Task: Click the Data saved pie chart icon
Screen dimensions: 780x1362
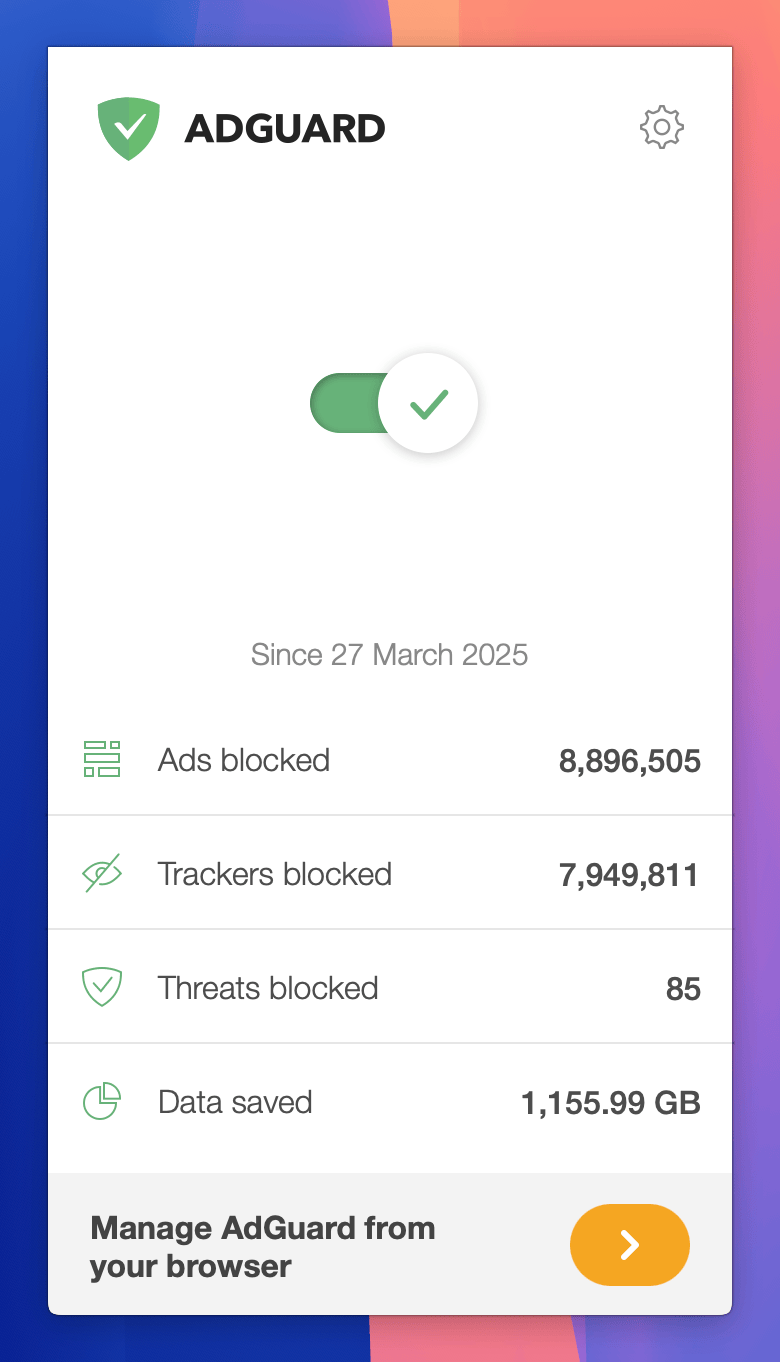Action: pos(102,1102)
